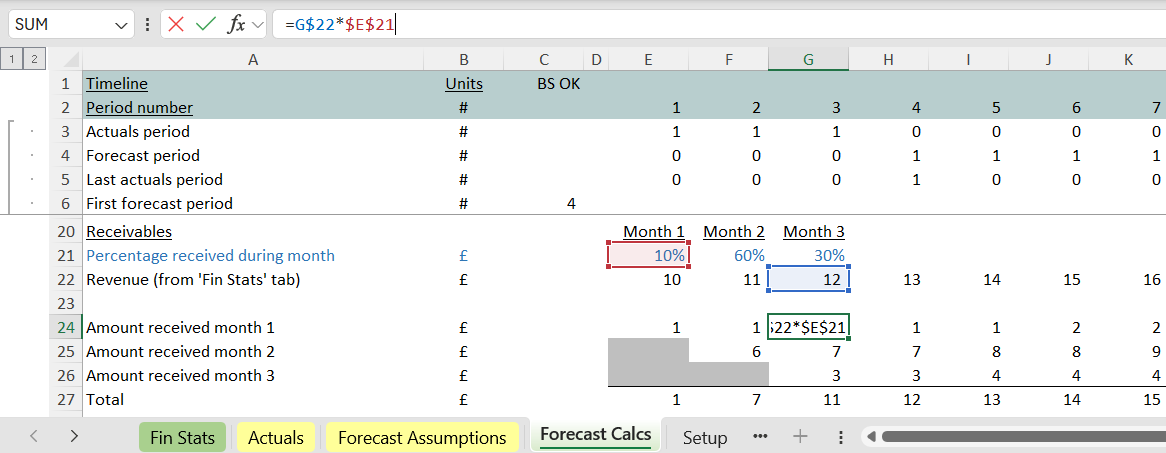1166x453 pixels.
Task: Expand the dropdown arrow beside fx
Action: pyautogui.click(x=257, y=24)
